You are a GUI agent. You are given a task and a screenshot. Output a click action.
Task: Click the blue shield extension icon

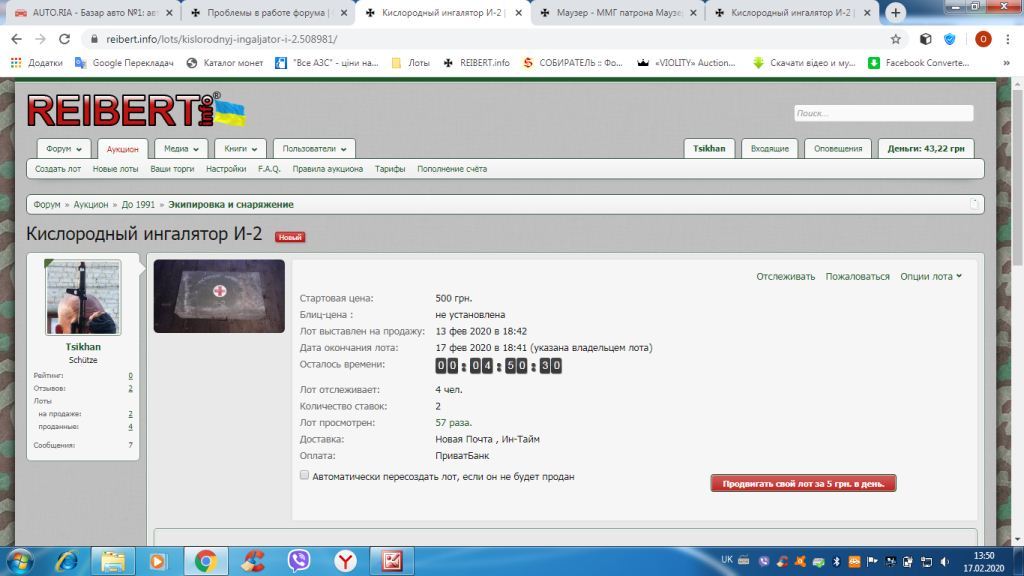pos(950,39)
